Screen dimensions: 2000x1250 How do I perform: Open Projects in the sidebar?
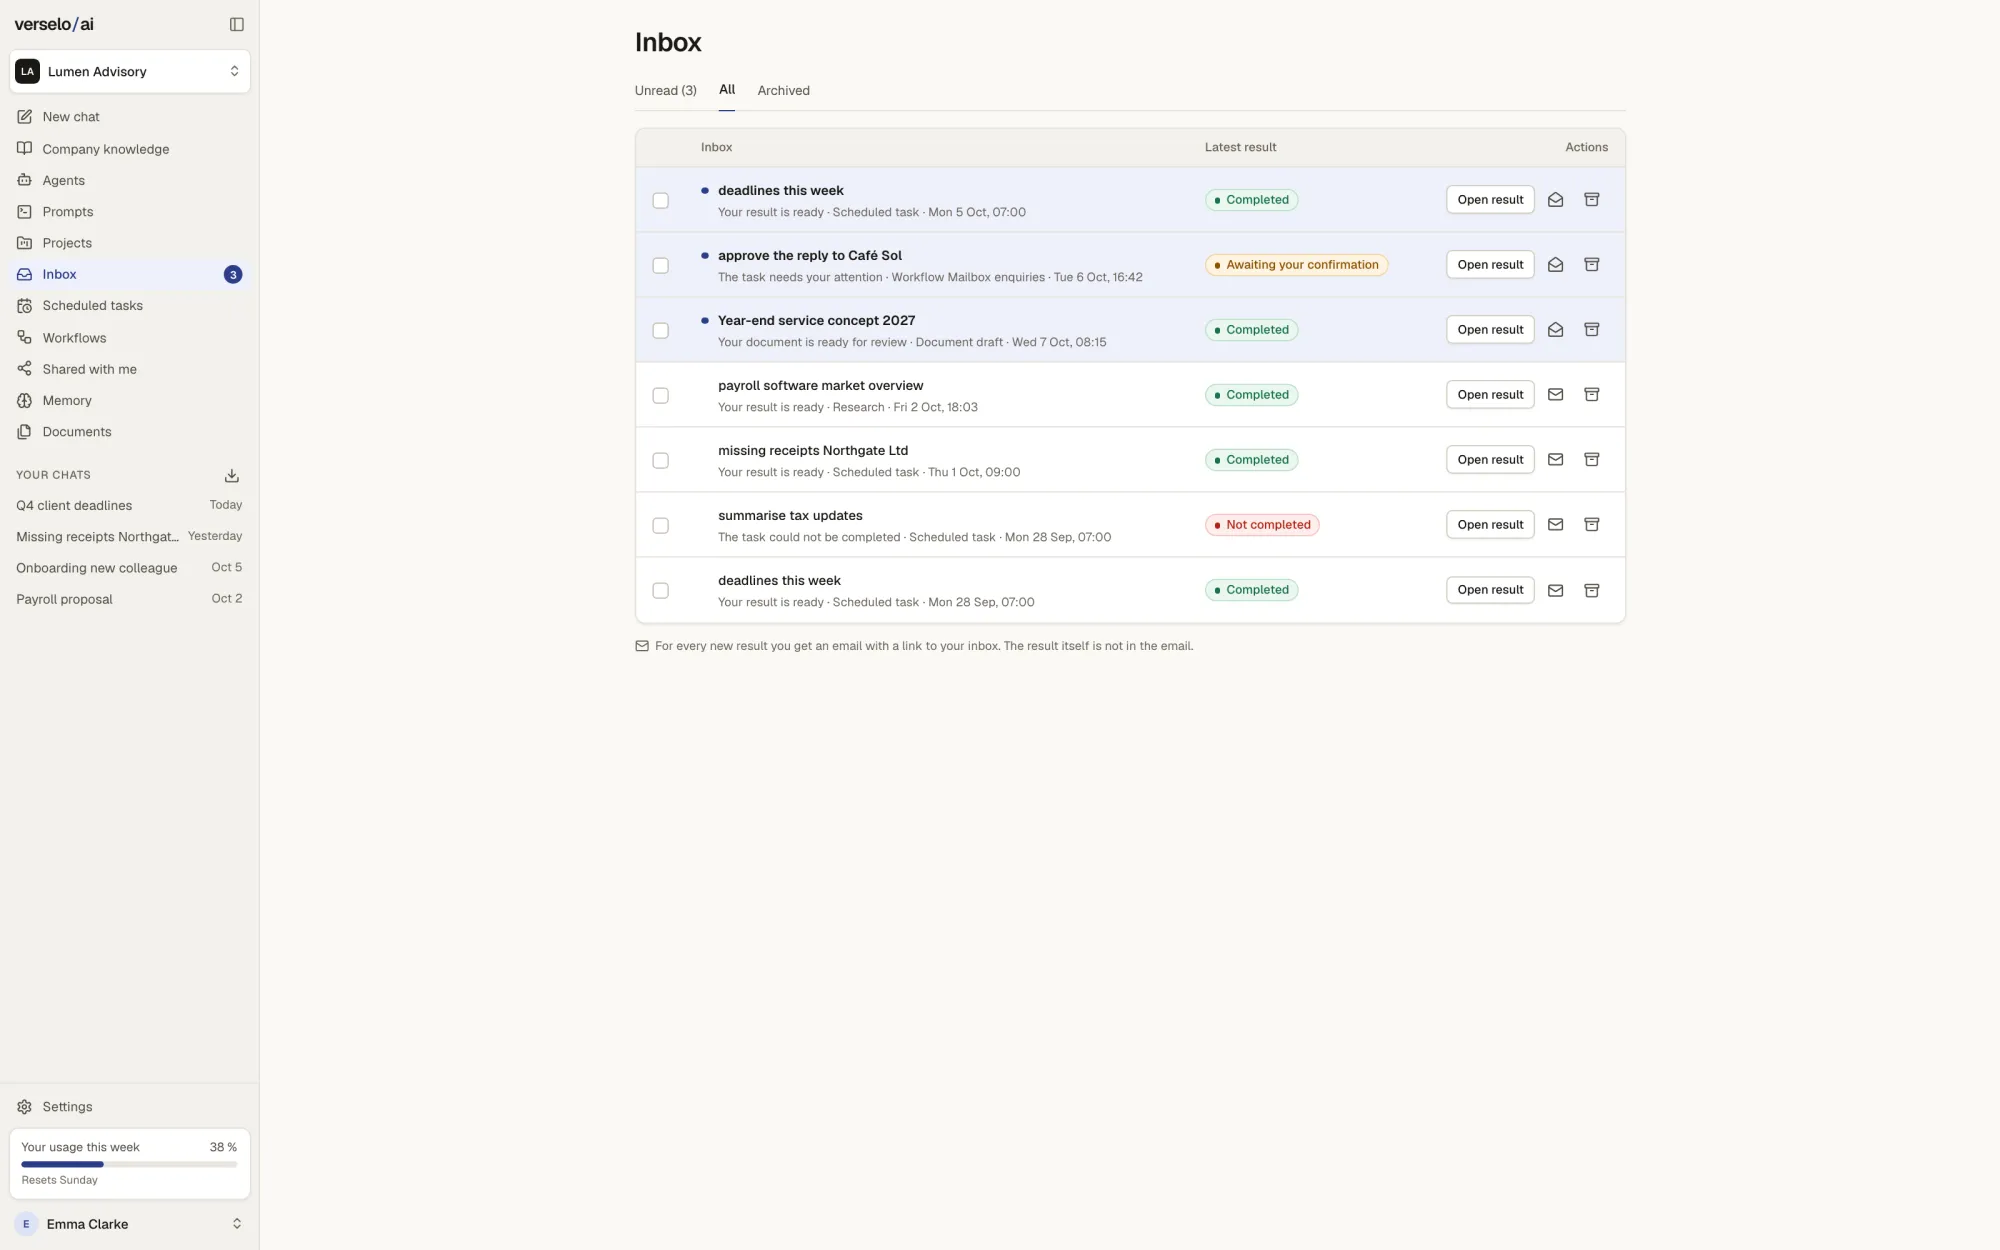pyautogui.click(x=130, y=243)
